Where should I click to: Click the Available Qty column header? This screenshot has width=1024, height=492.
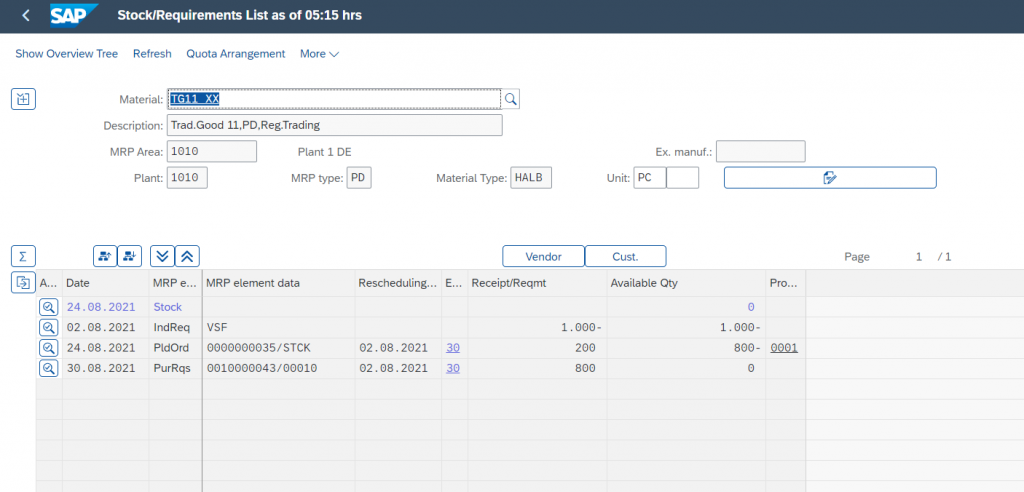tap(686, 284)
